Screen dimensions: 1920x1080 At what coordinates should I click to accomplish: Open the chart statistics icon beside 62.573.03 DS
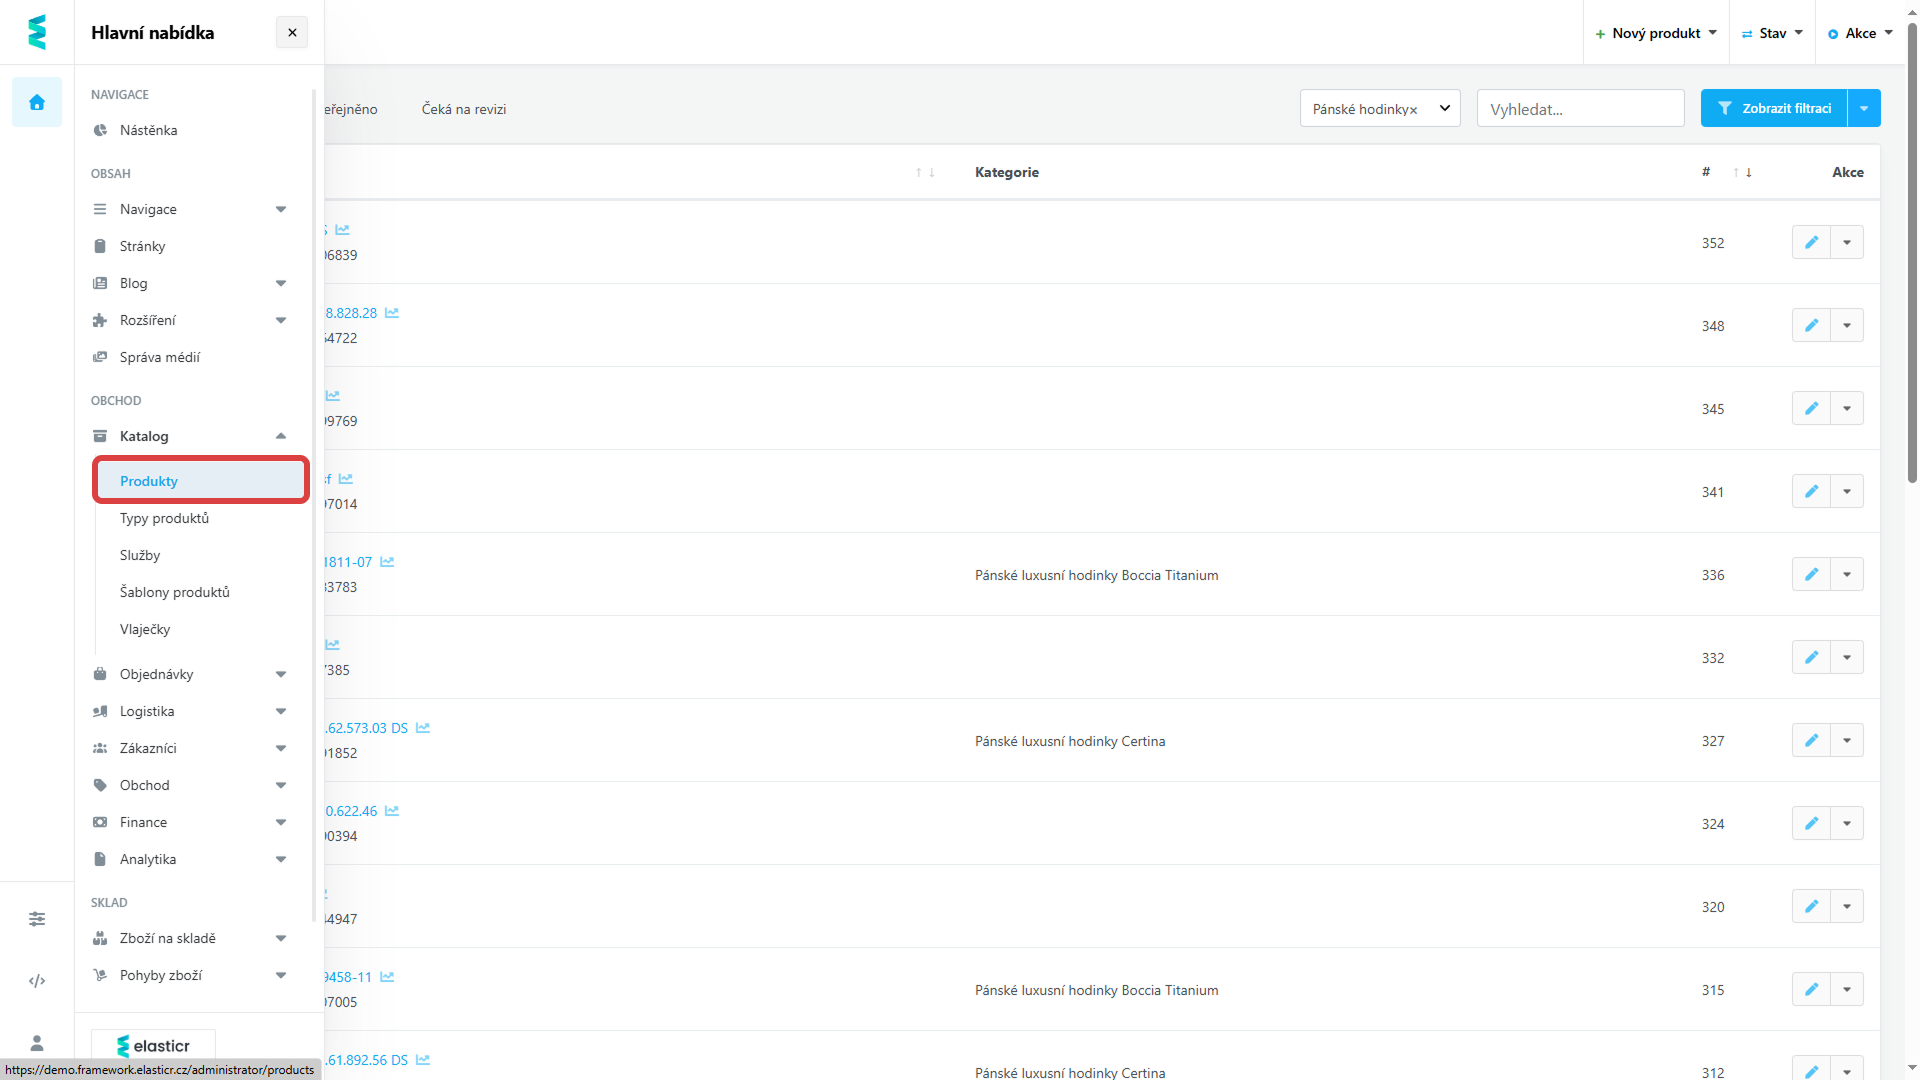[423, 728]
